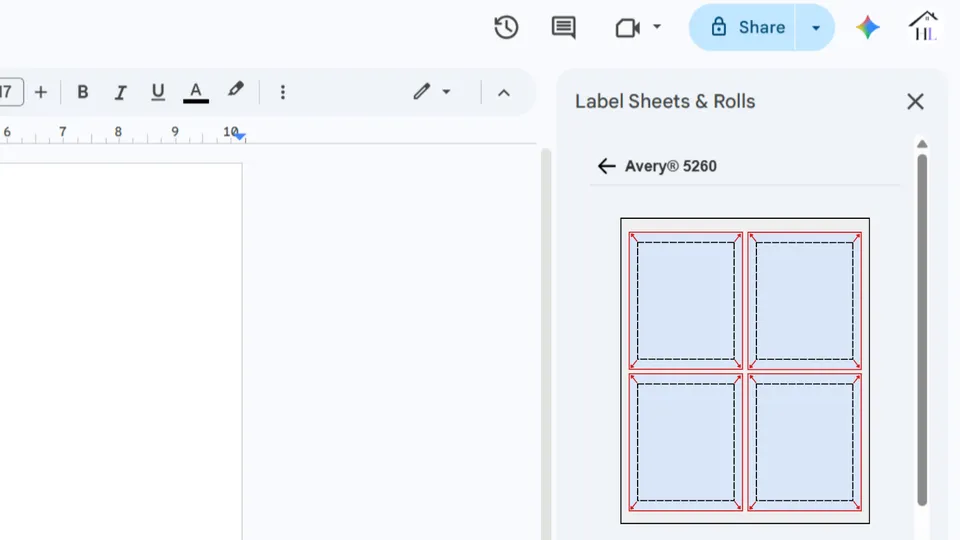960x540 pixels.
Task: Open the highlight color marker tool
Action: pyautogui.click(x=236, y=90)
